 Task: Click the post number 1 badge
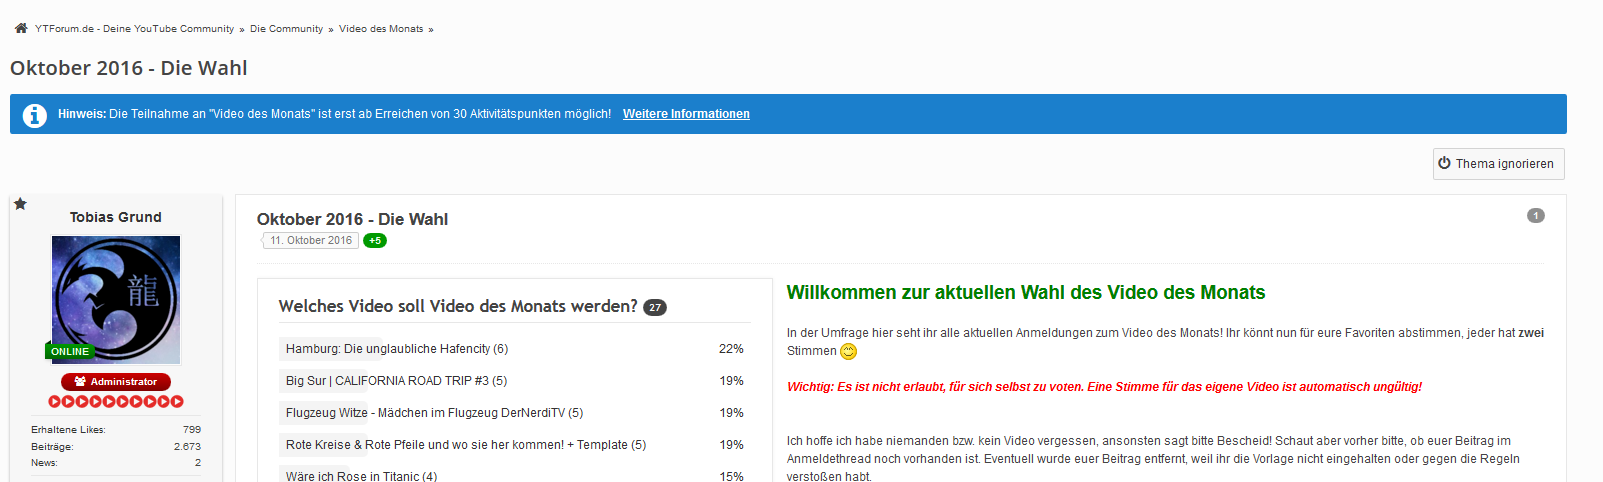pyautogui.click(x=1535, y=216)
